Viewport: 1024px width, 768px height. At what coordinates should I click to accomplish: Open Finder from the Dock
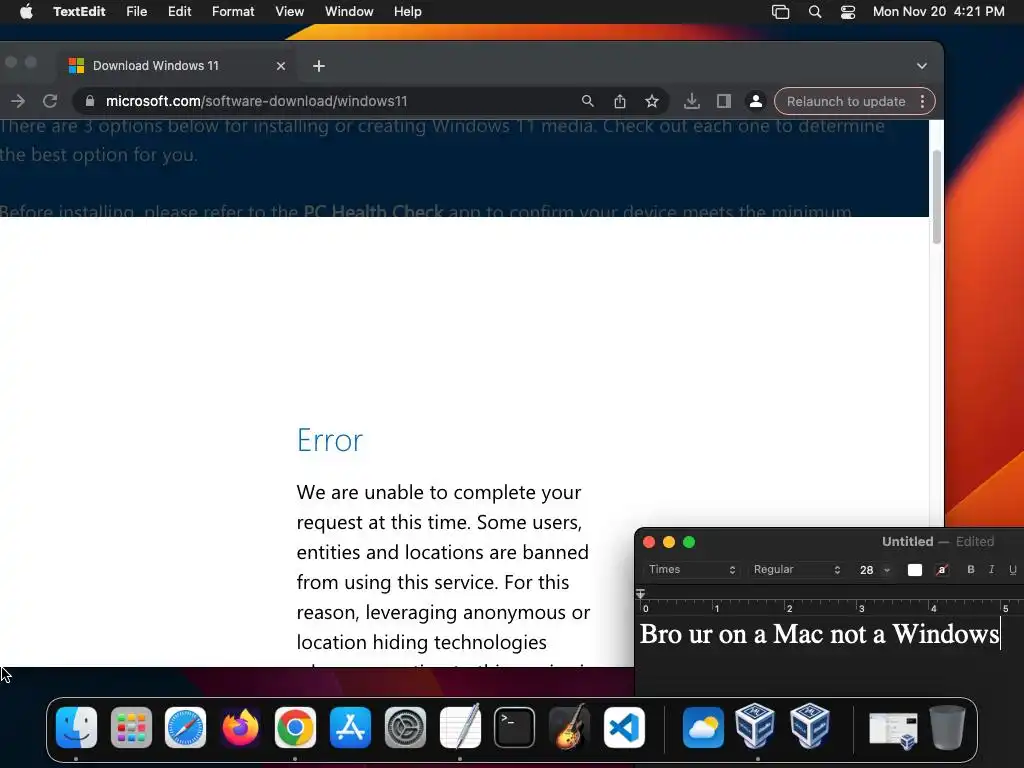click(x=76, y=728)
